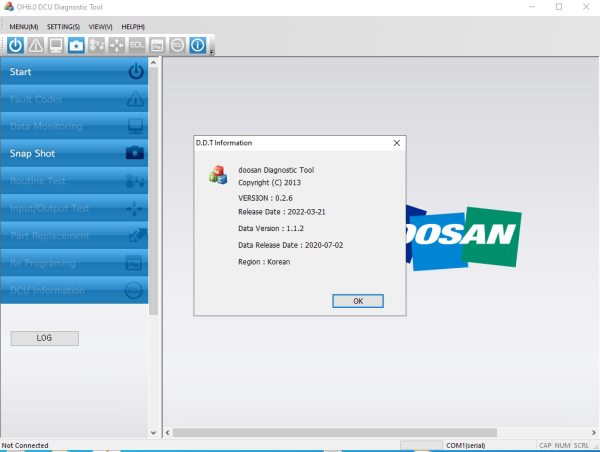Click horizontal scrollbar right arrow
This screenshot has height=452, width=600.
[x=593, y=432]
